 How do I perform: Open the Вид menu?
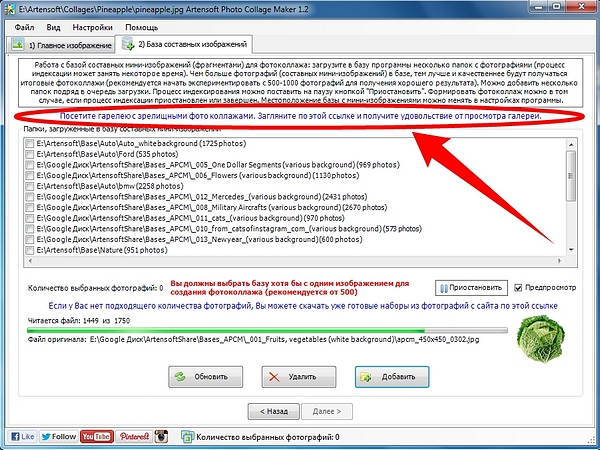click(x=53, y=28)
